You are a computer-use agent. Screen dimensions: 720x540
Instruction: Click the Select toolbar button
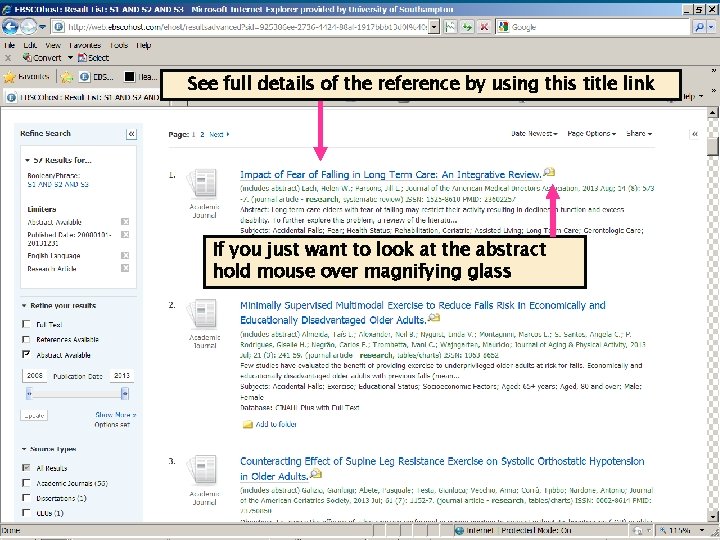point(93,58)
